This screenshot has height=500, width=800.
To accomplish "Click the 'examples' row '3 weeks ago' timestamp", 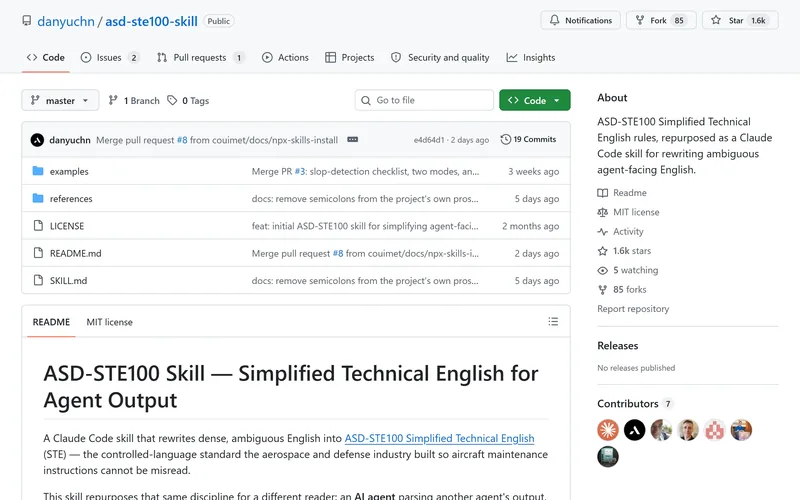I will 533,171.
